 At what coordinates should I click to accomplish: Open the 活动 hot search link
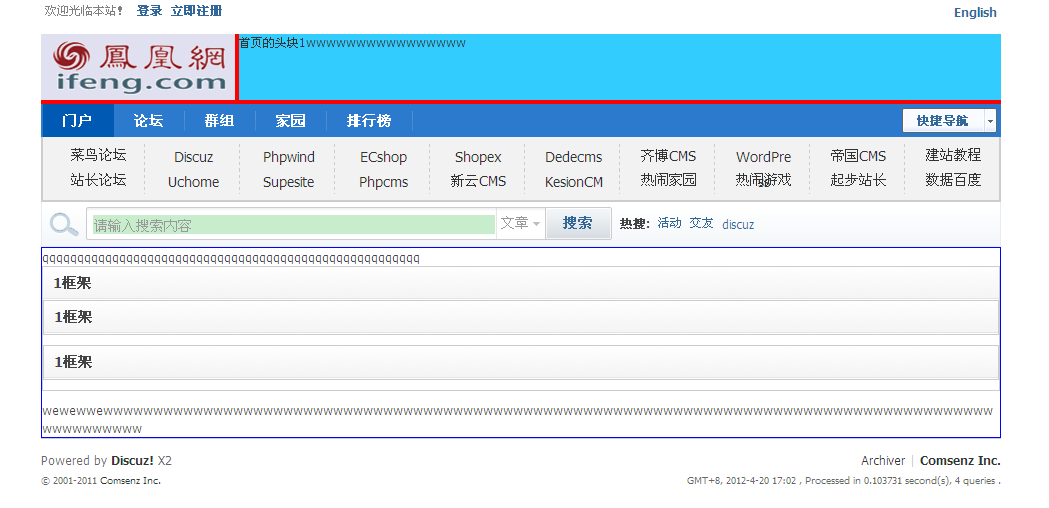pos(669,224)
